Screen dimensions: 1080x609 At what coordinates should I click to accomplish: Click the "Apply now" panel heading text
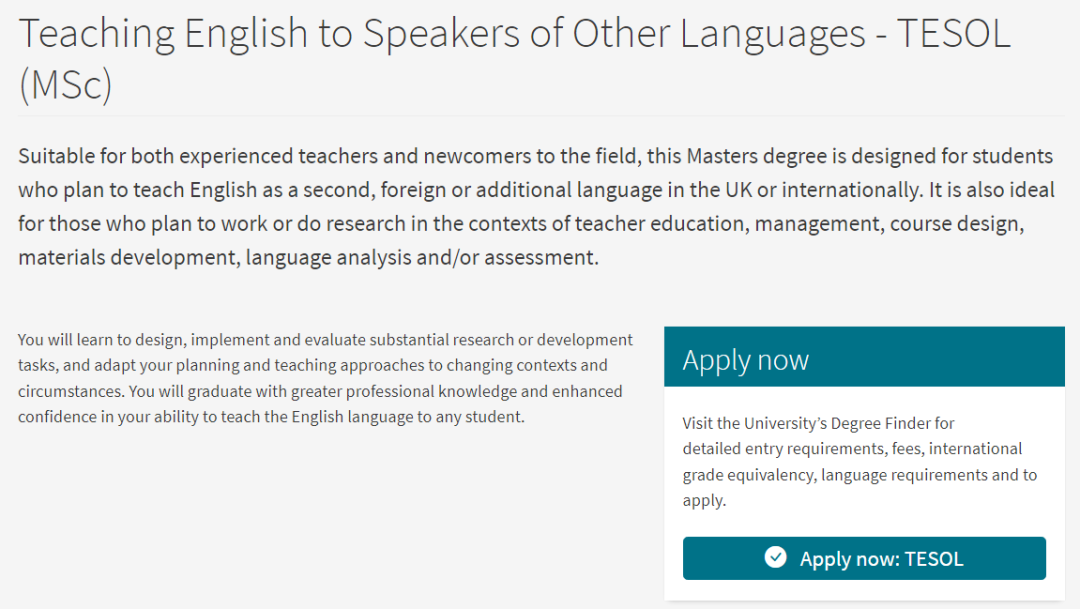click(745, 360)
